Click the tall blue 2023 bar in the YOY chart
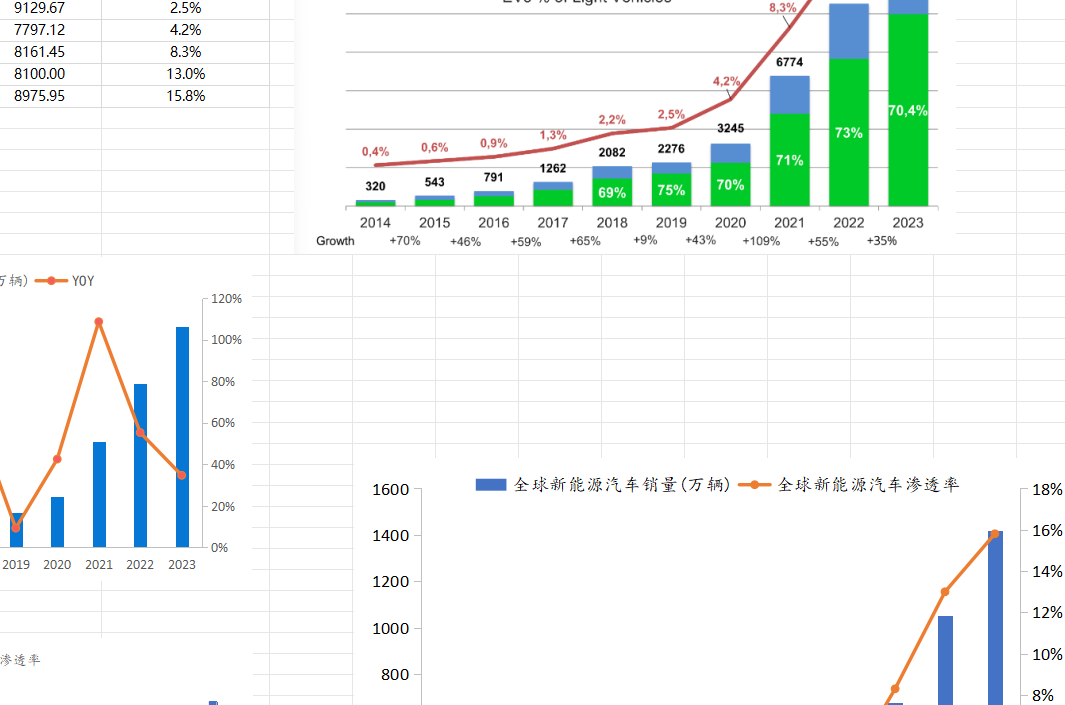Image resolution: width=1065 pixels, height=705 pixels. [182, 437]
